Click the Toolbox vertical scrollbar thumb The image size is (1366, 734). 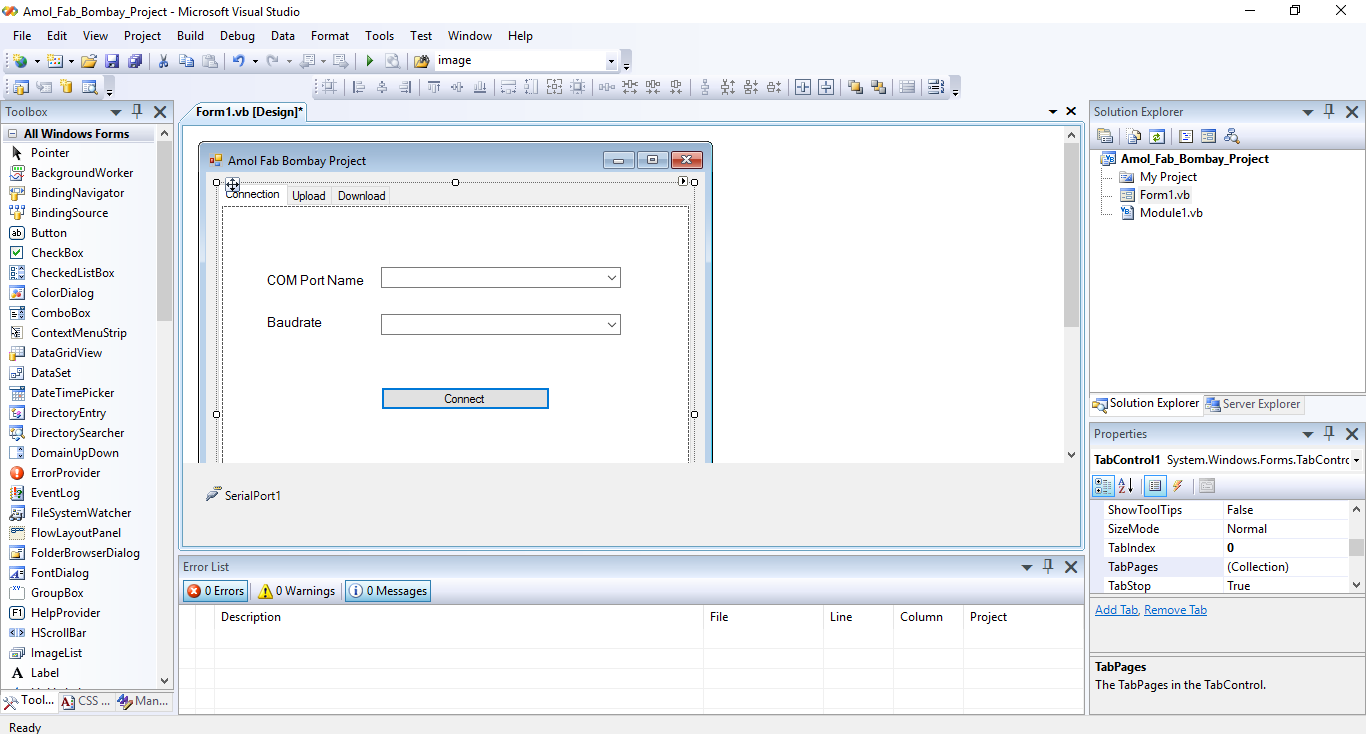click(165, 232)
